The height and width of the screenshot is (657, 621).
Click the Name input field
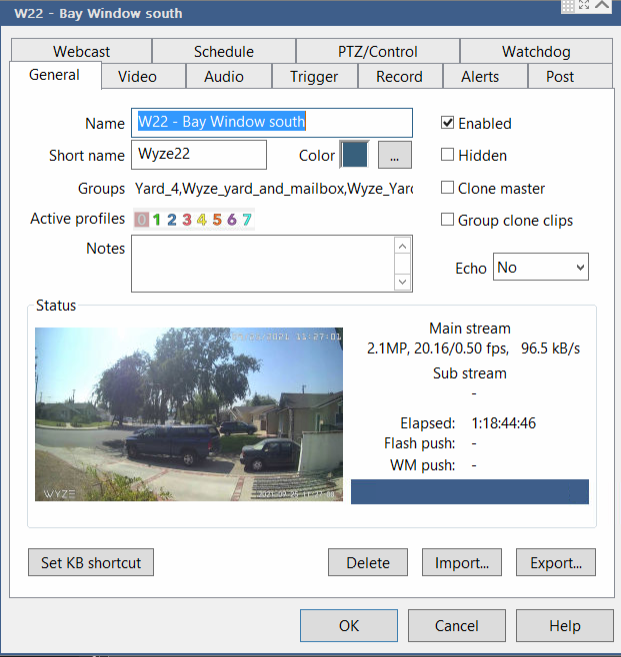click(x=272, y=123)
